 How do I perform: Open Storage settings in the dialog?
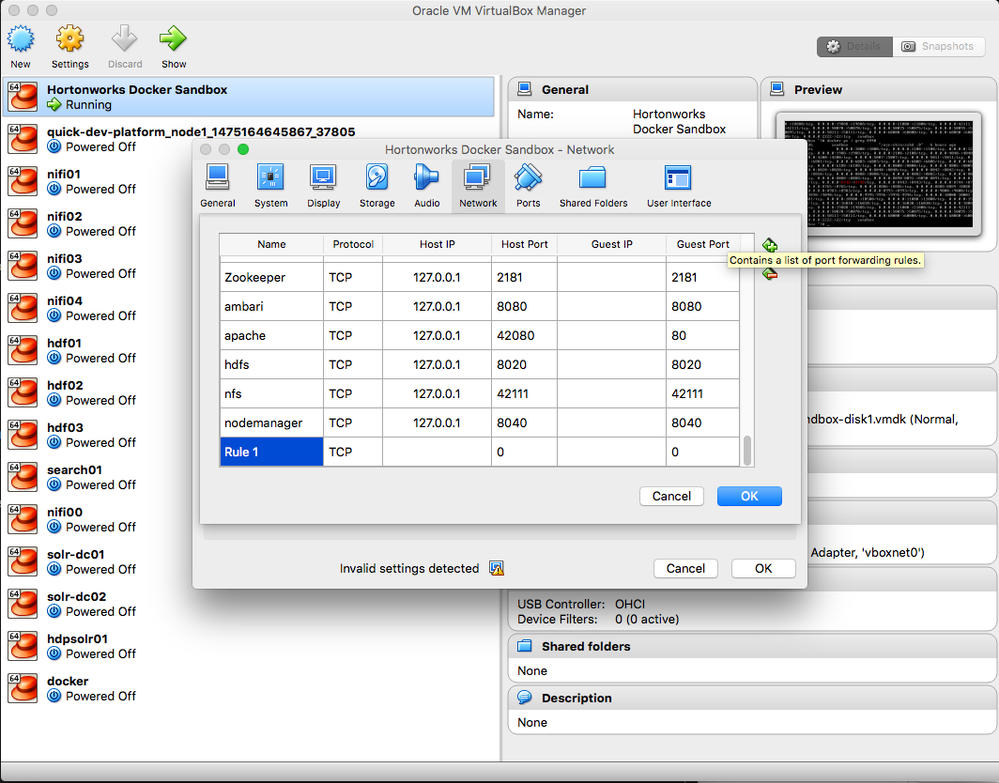point(376,185)
